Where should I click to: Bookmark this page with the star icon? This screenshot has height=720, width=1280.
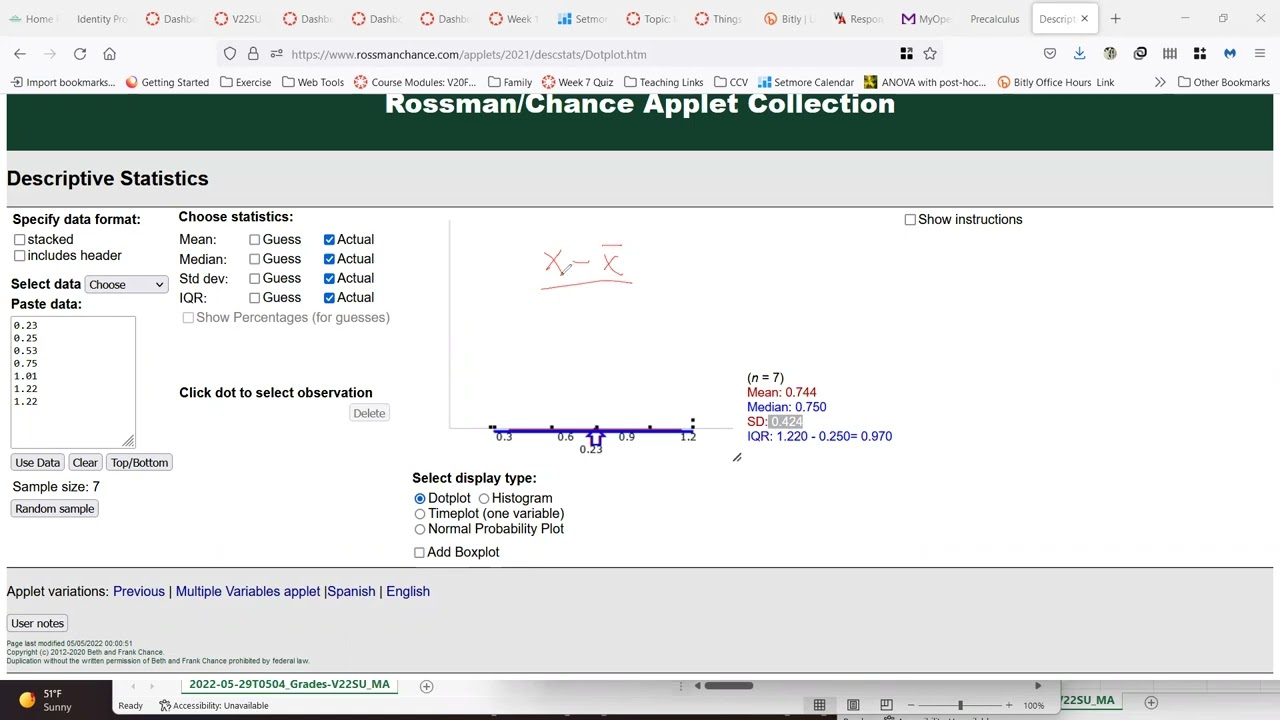[x=930, y=54]
